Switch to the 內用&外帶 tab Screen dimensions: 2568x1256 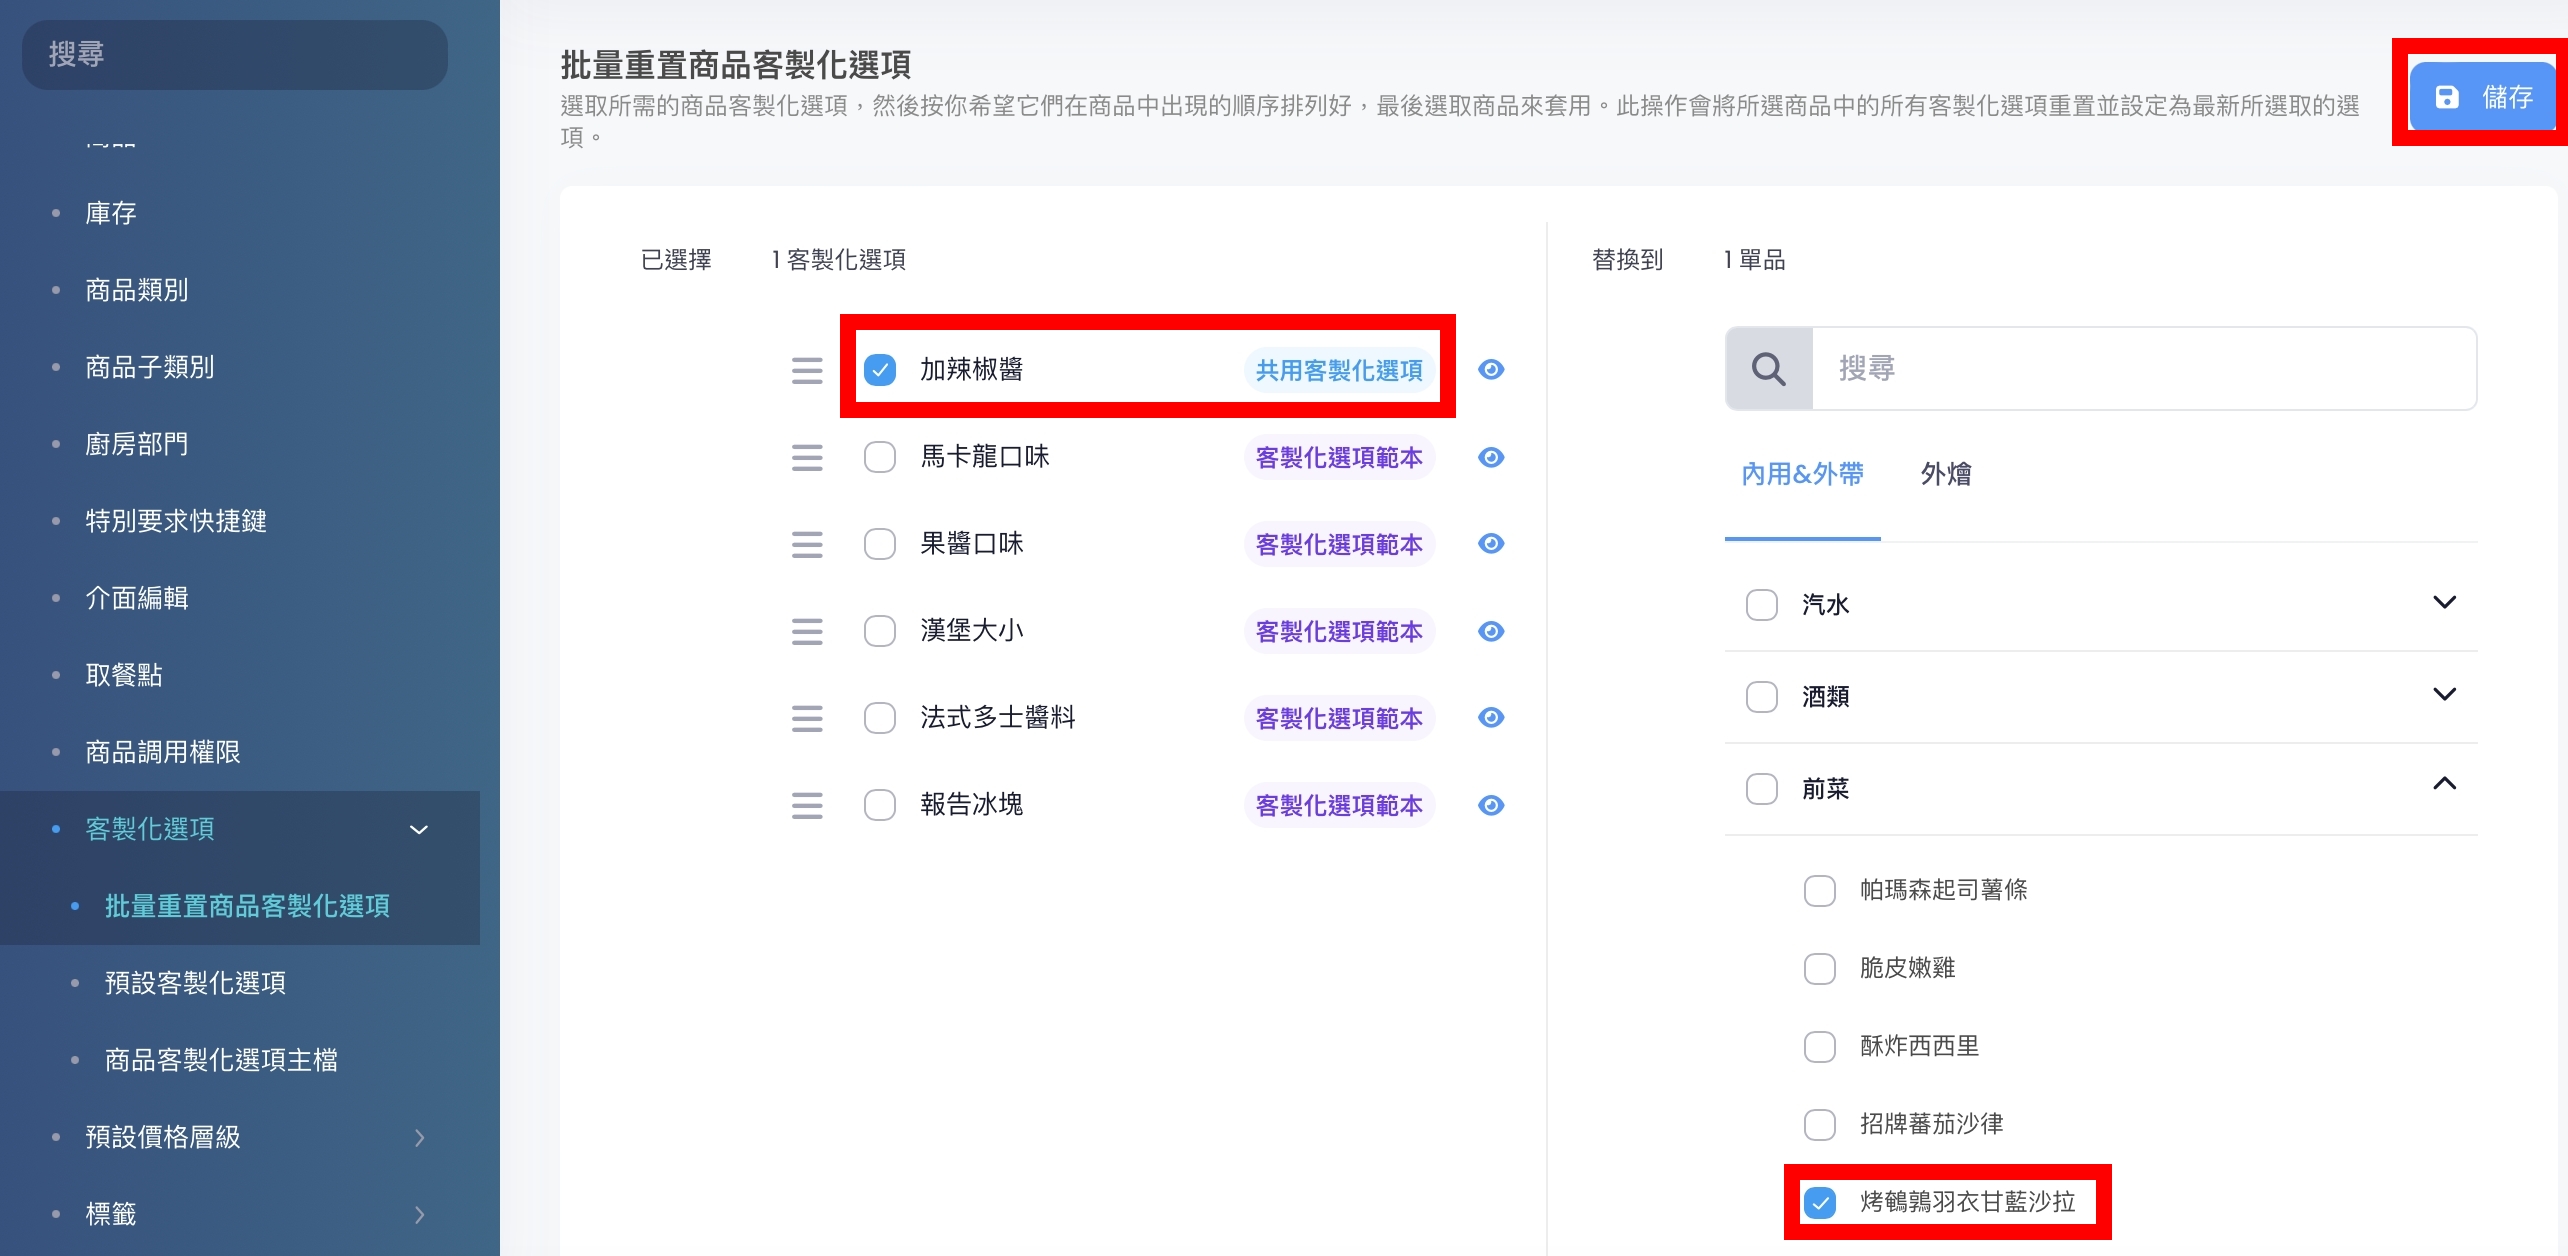click(1802, 474)
